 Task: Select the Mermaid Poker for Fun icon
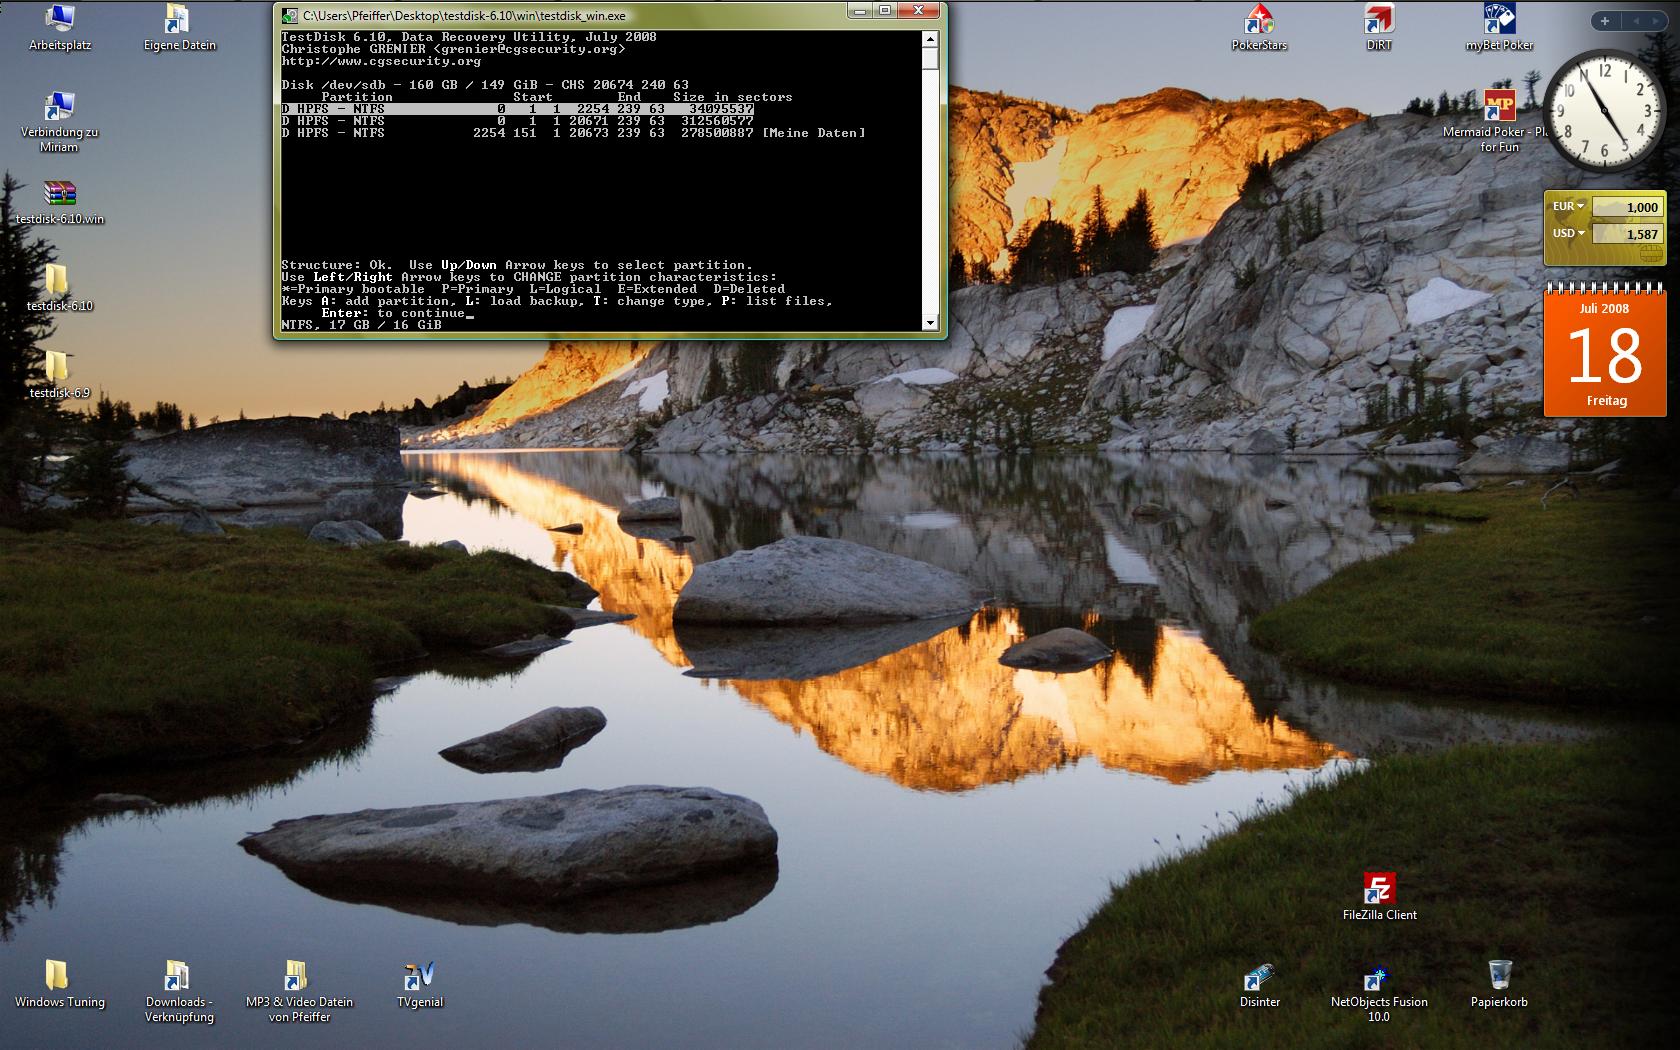pyautogui.click(x=1499, y=122)
